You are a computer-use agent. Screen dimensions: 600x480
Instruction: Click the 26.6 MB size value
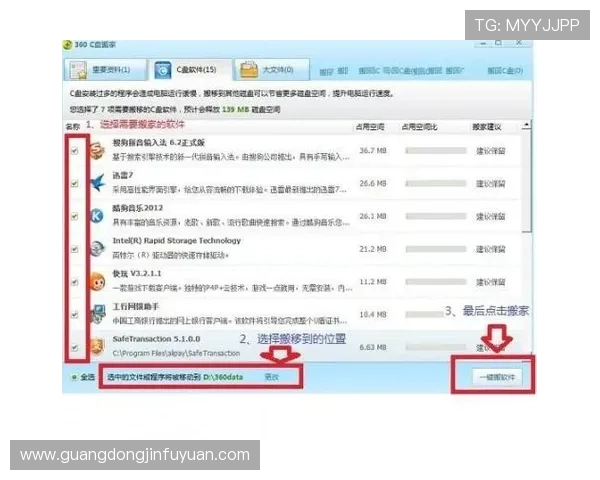click(x=373, y=183)
